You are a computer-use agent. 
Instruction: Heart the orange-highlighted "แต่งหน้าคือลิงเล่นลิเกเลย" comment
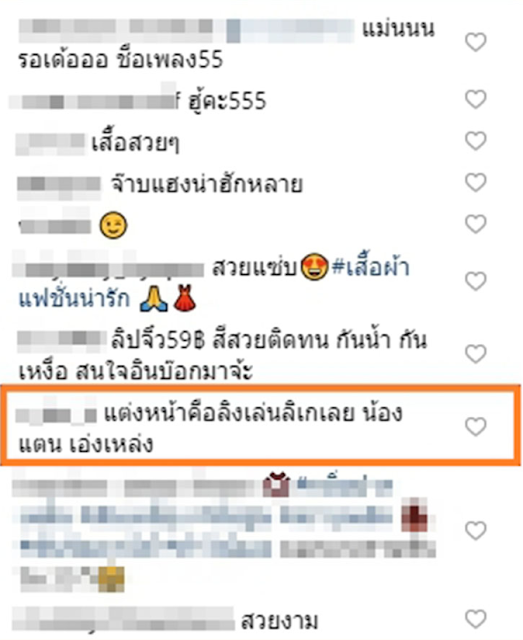(x=476, y=427)
